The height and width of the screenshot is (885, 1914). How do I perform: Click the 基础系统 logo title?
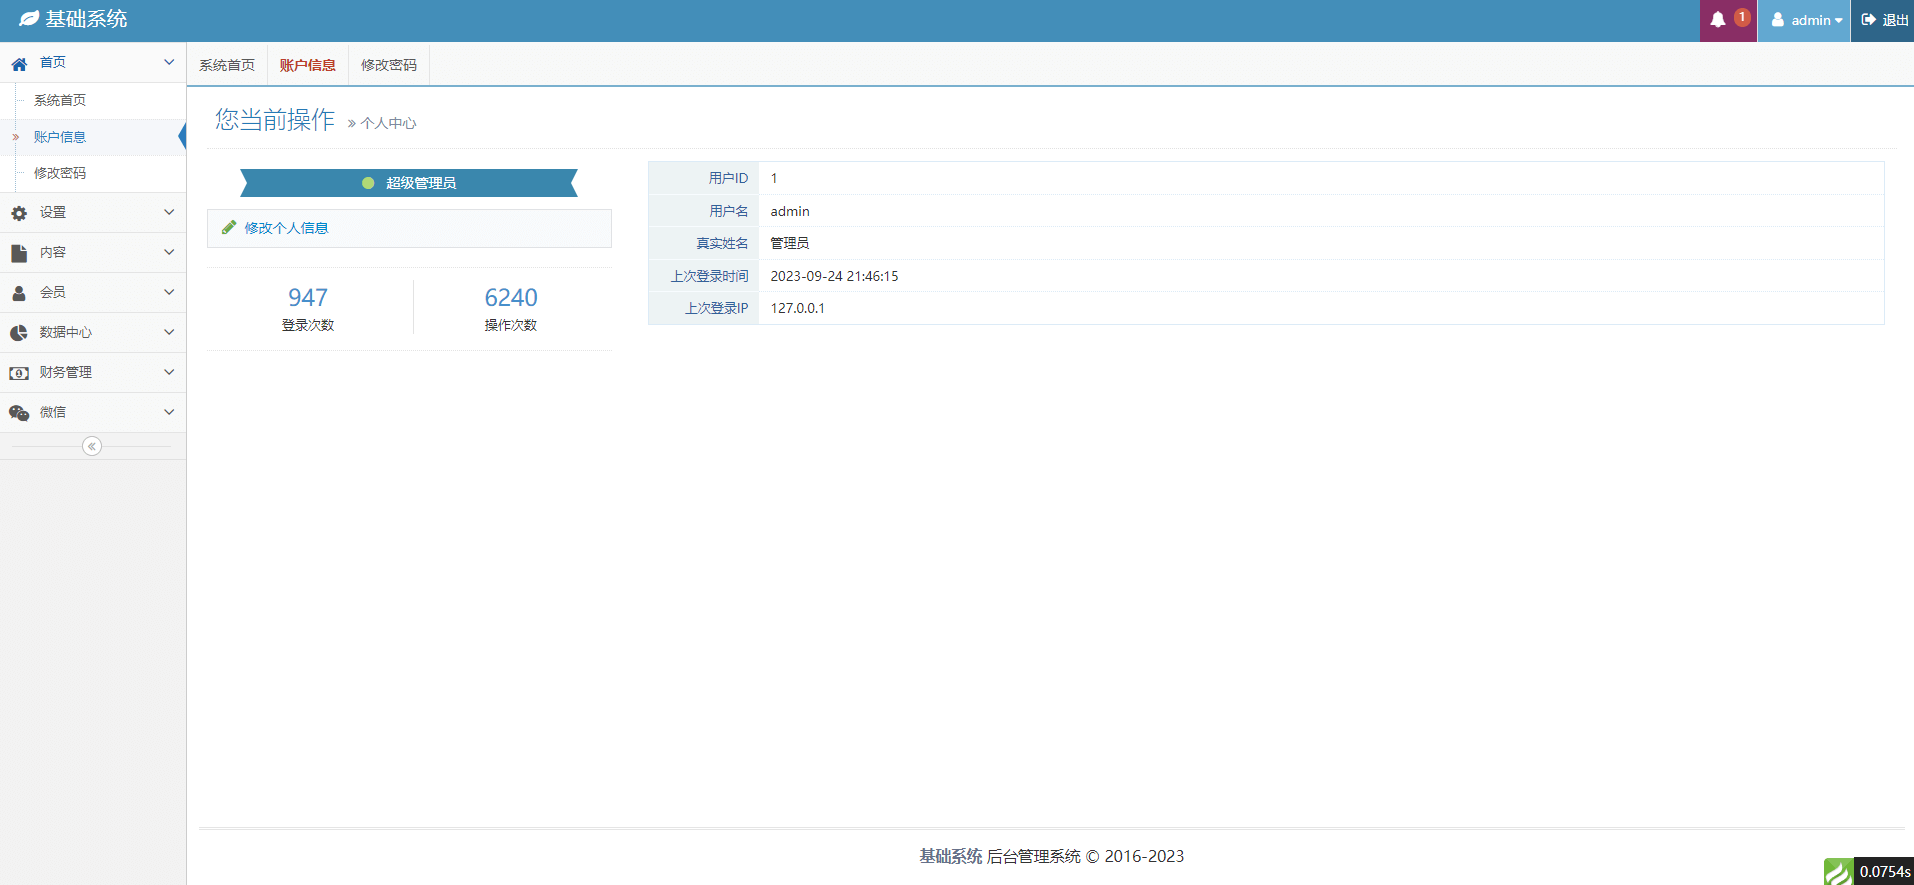pyautogui.click(x=85, y=19)
